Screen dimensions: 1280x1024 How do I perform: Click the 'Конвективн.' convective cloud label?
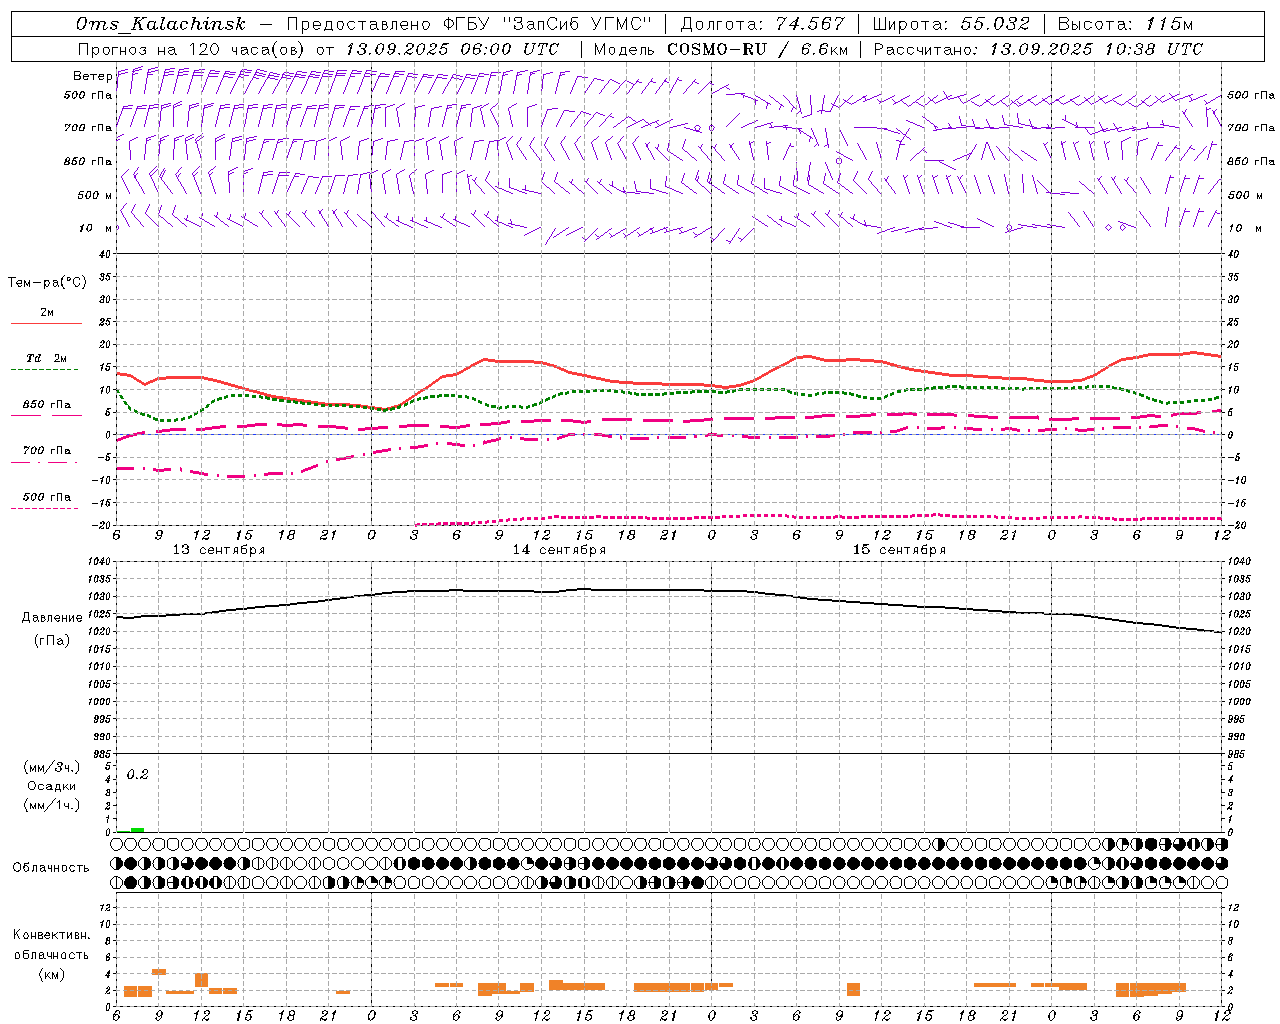(x=51, y=935)
